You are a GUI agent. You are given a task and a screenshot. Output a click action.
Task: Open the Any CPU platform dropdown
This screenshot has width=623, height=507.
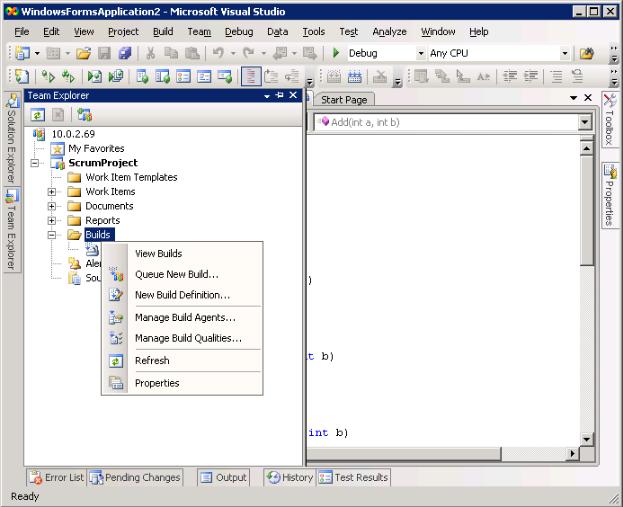pyautogui.click(x=565, y=53)
